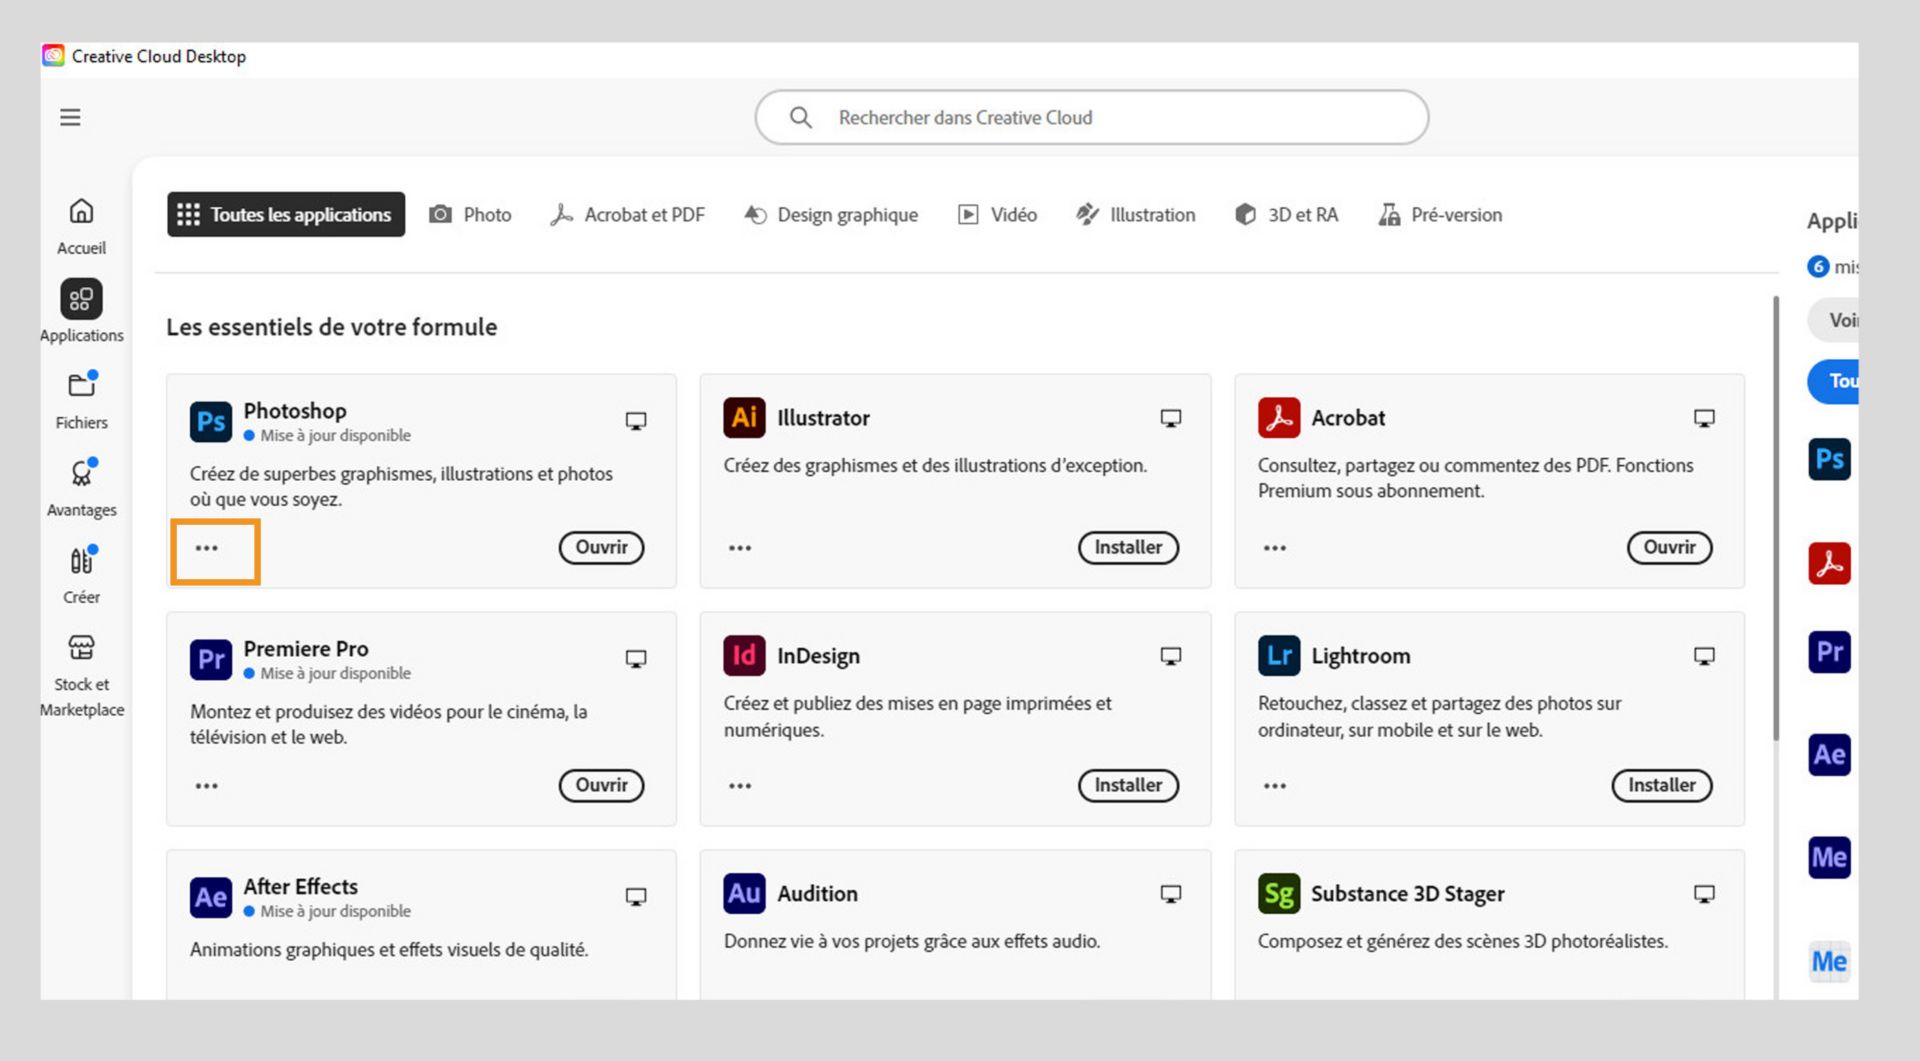Install InDesign with the Installer button
1920x1061 pixels.
1128,786
